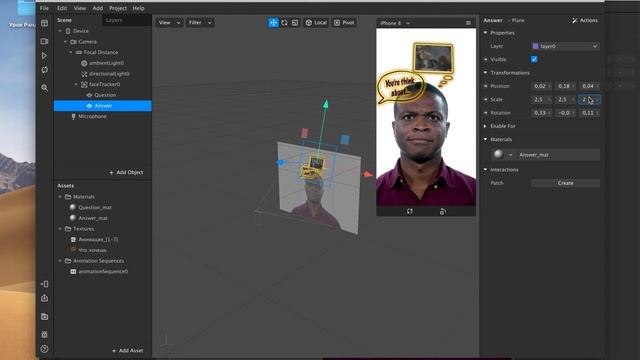Click the patch arrow next to Visible
The image size is (640, 360).
[486, 60]
